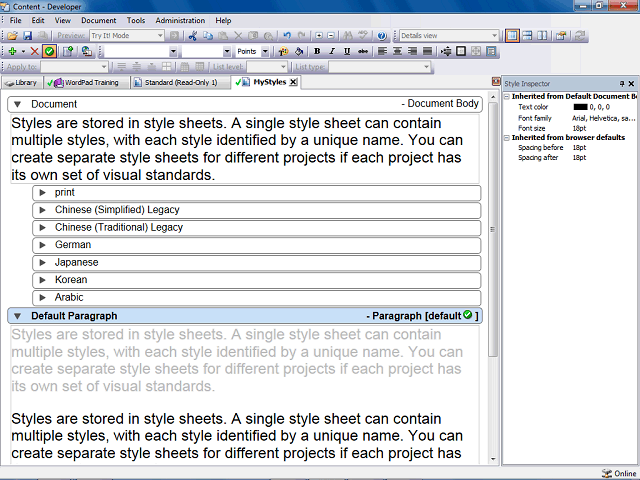This screenshot has height=480, width=640.
Task: Open the Details view dropdown
Action: 494,36
